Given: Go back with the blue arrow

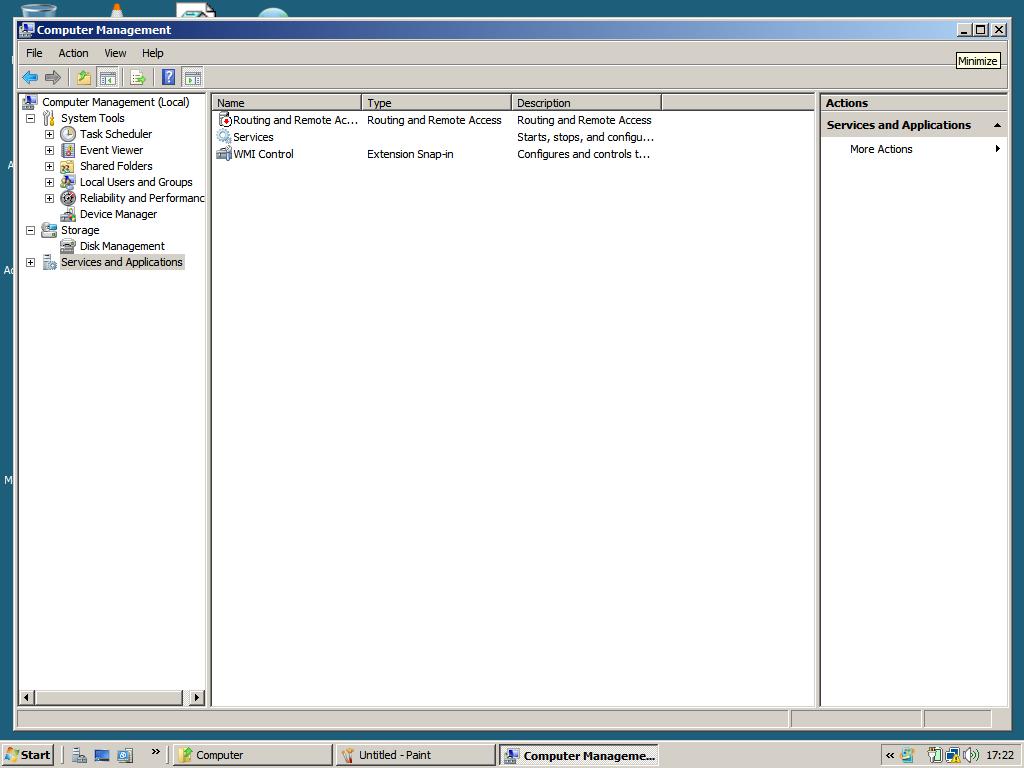Looking at the screenshot, I should [29, 78].
